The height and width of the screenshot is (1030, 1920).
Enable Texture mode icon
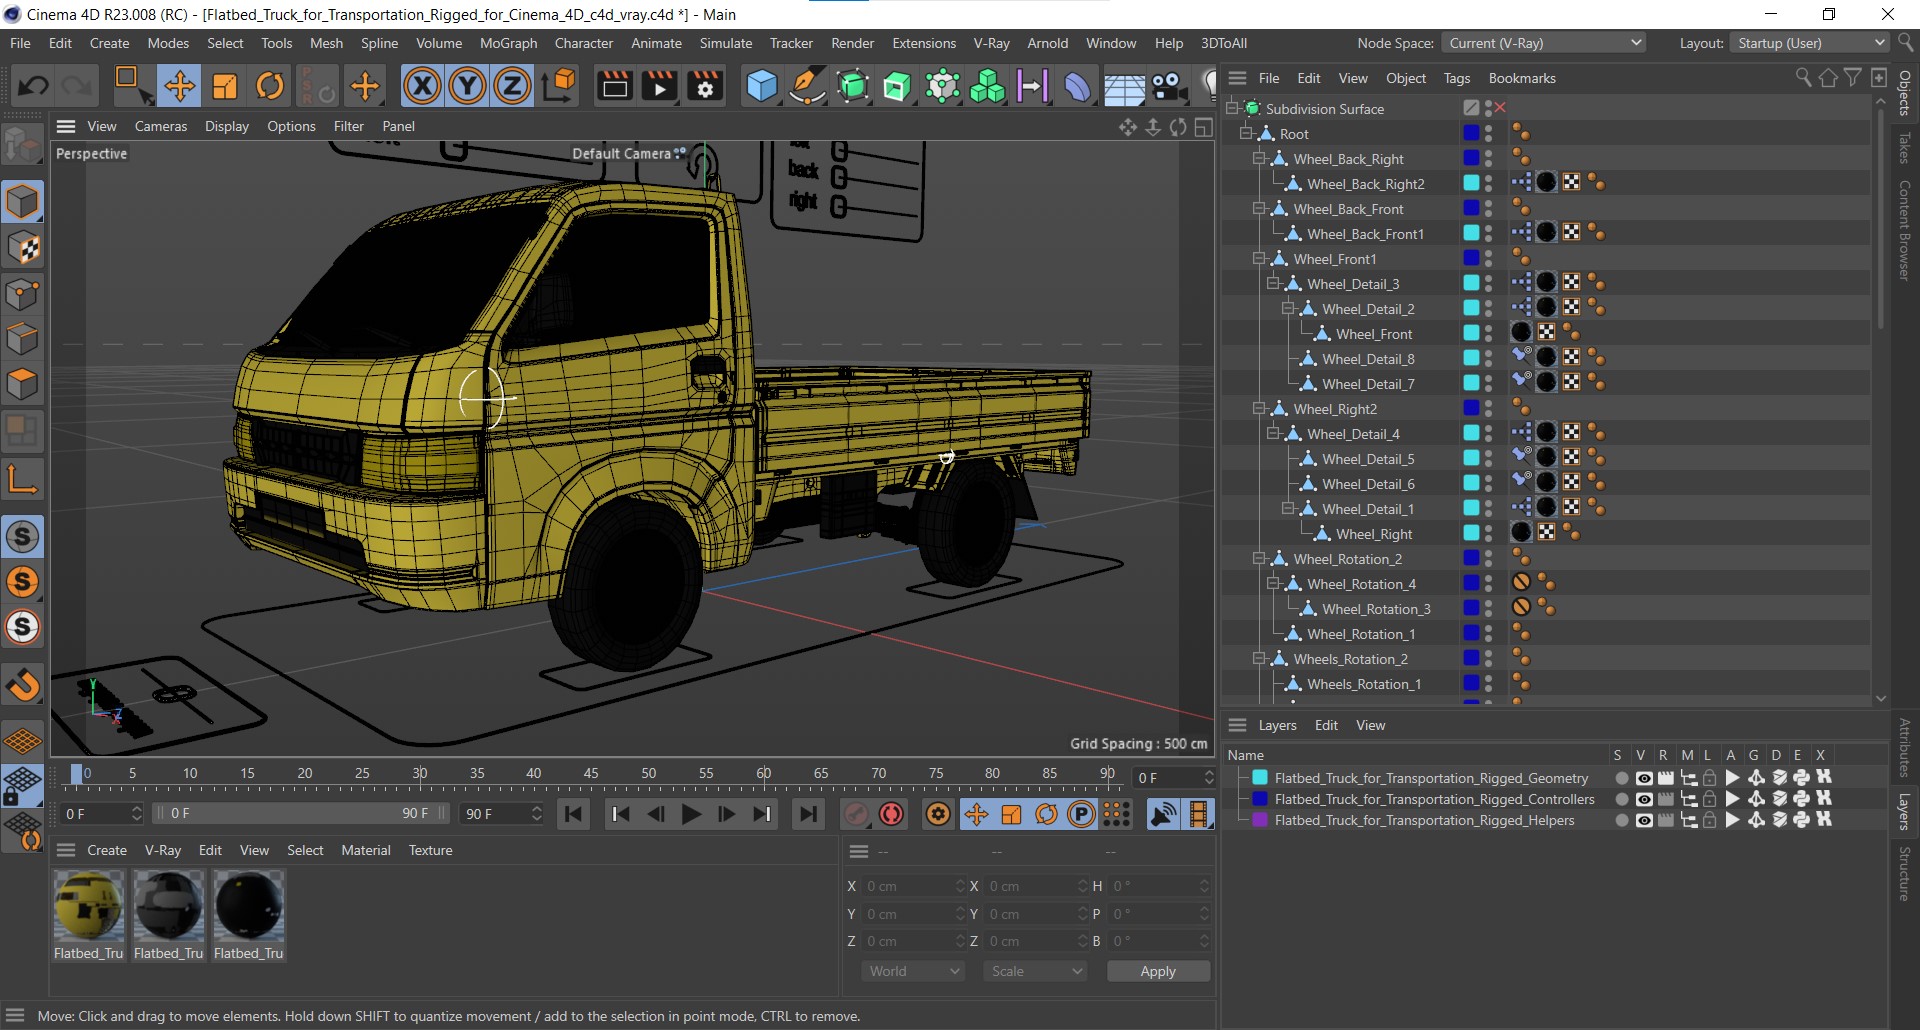22,247
